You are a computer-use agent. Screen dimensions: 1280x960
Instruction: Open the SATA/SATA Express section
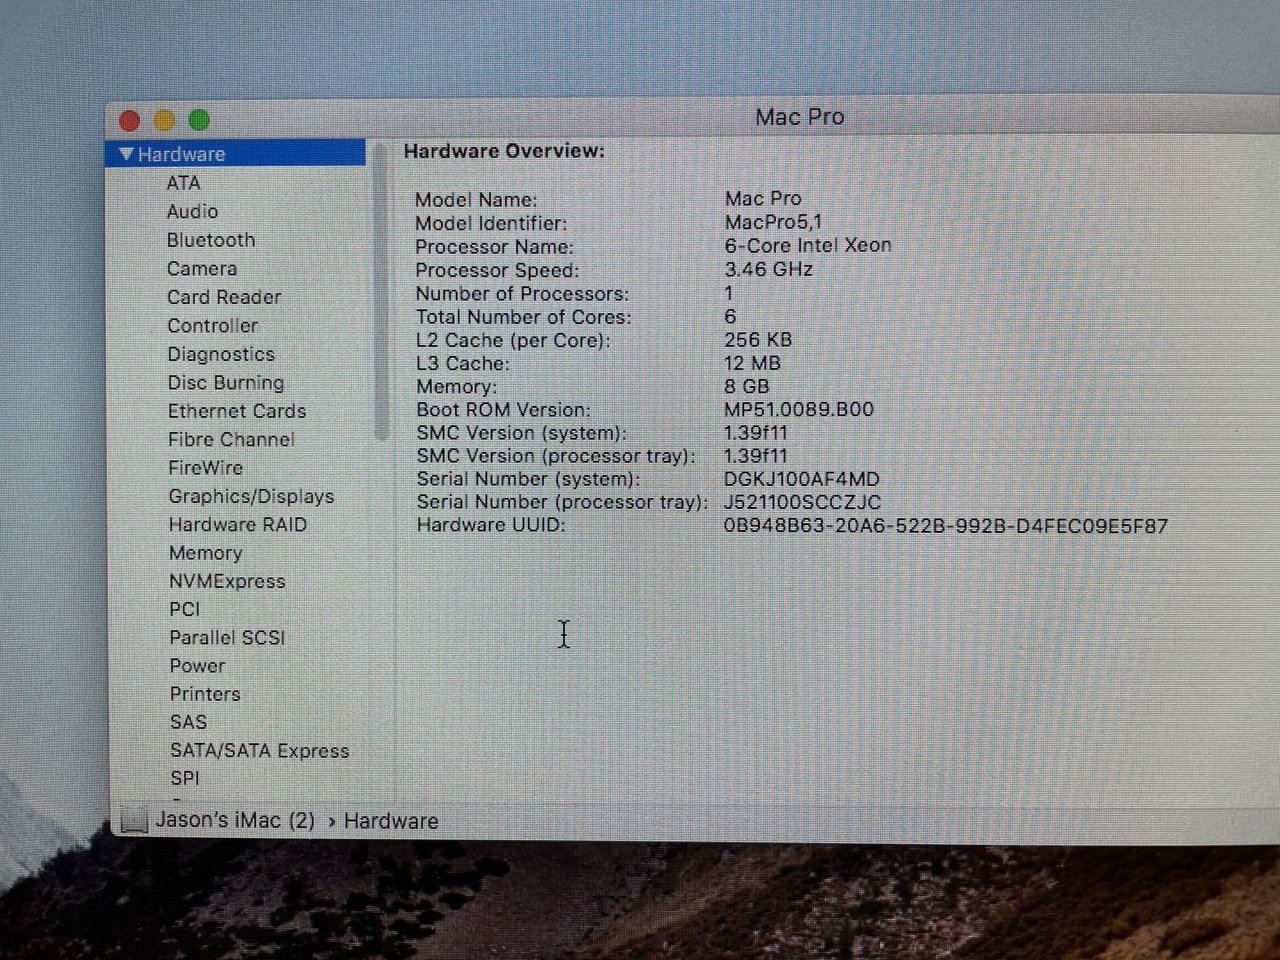(260, 750)
